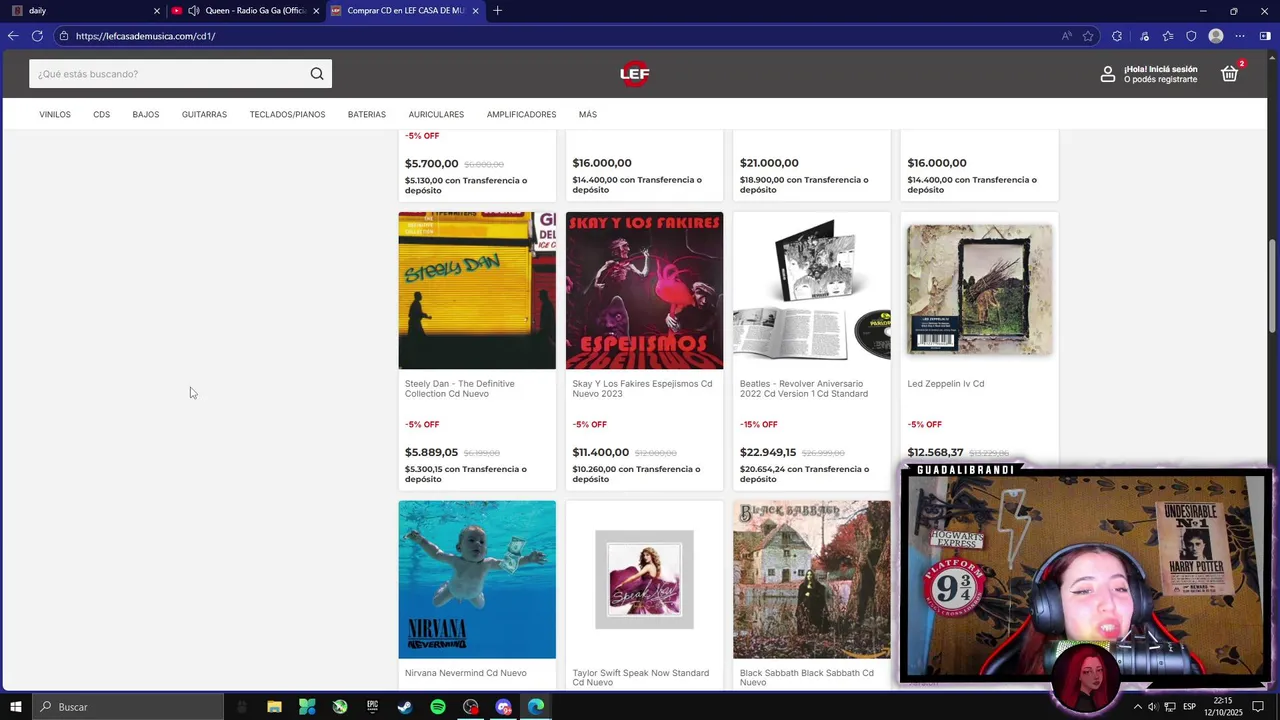Open a new browser tab with the plus icon
Screen dimensions: 1280x720
pos(498,11)
